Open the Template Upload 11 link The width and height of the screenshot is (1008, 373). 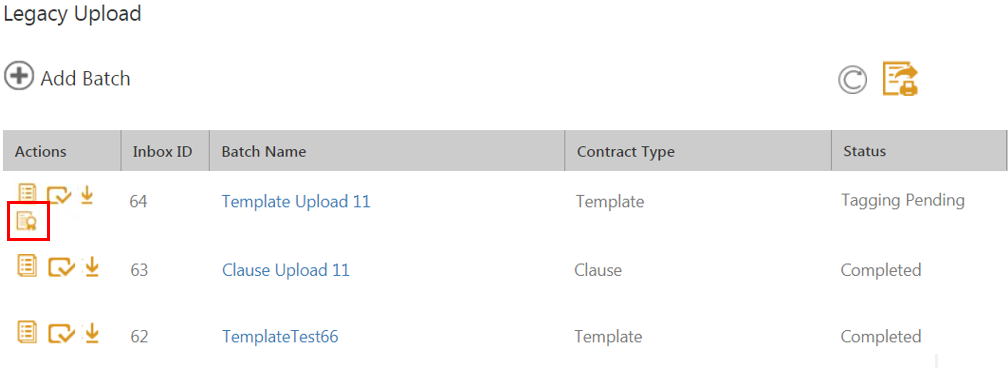[296, 201]
